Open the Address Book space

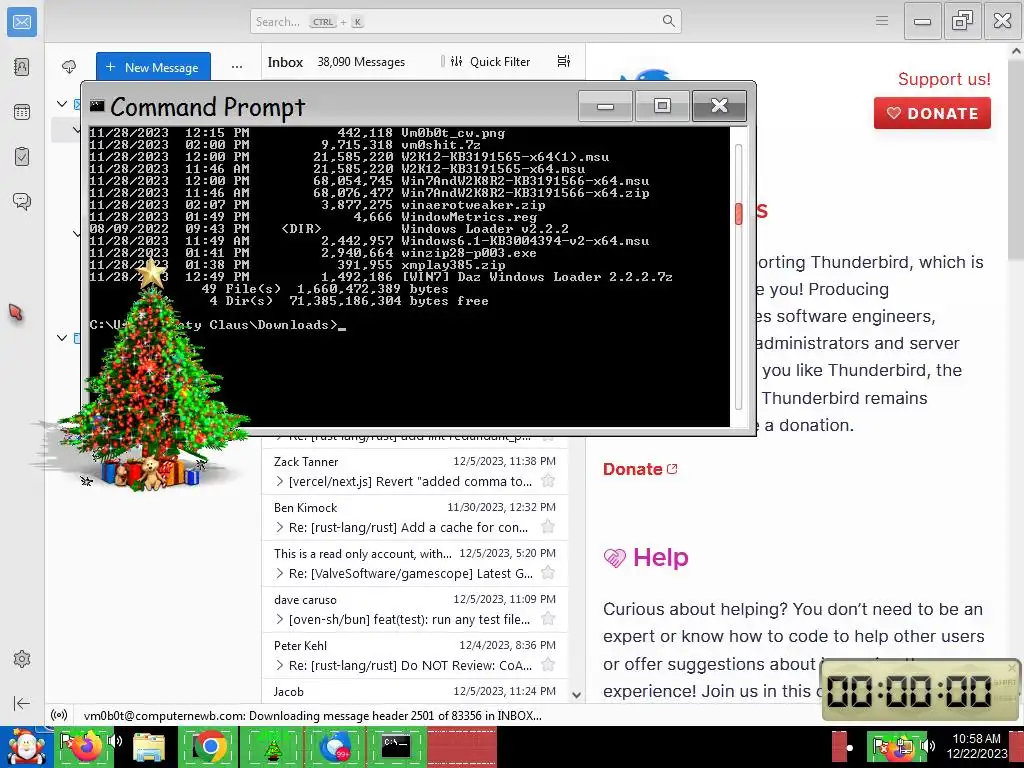[22, 67]
